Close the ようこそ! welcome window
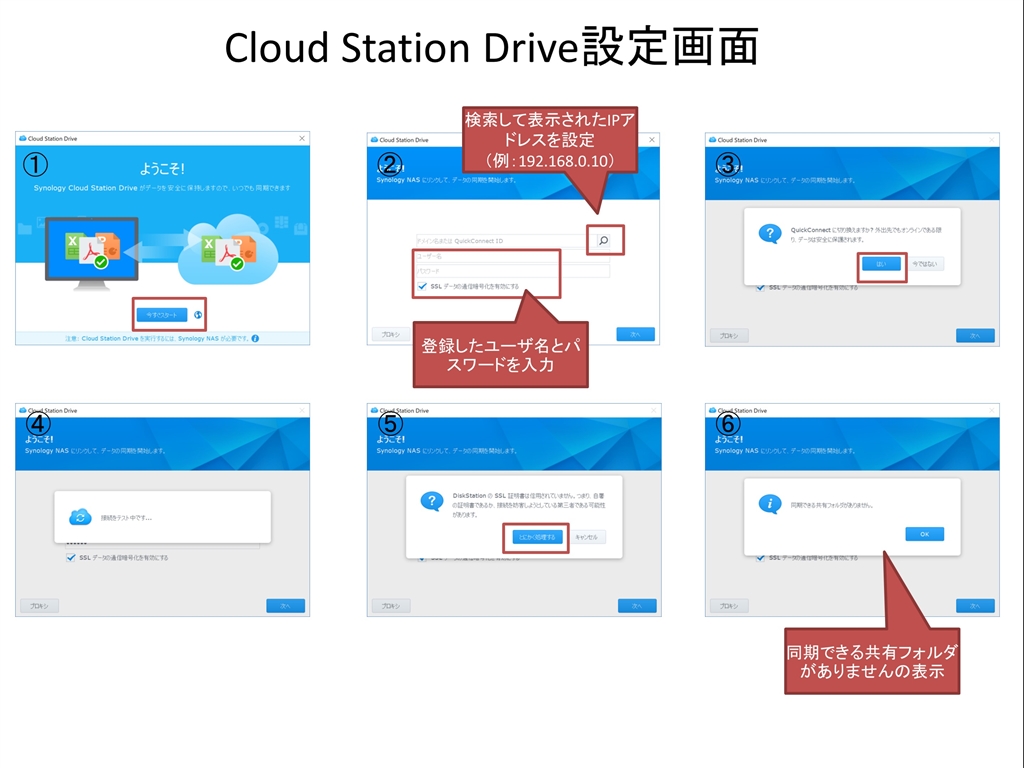Image resolution: width=1024 pixels, height=768 pixels. [x=302, y=138]
